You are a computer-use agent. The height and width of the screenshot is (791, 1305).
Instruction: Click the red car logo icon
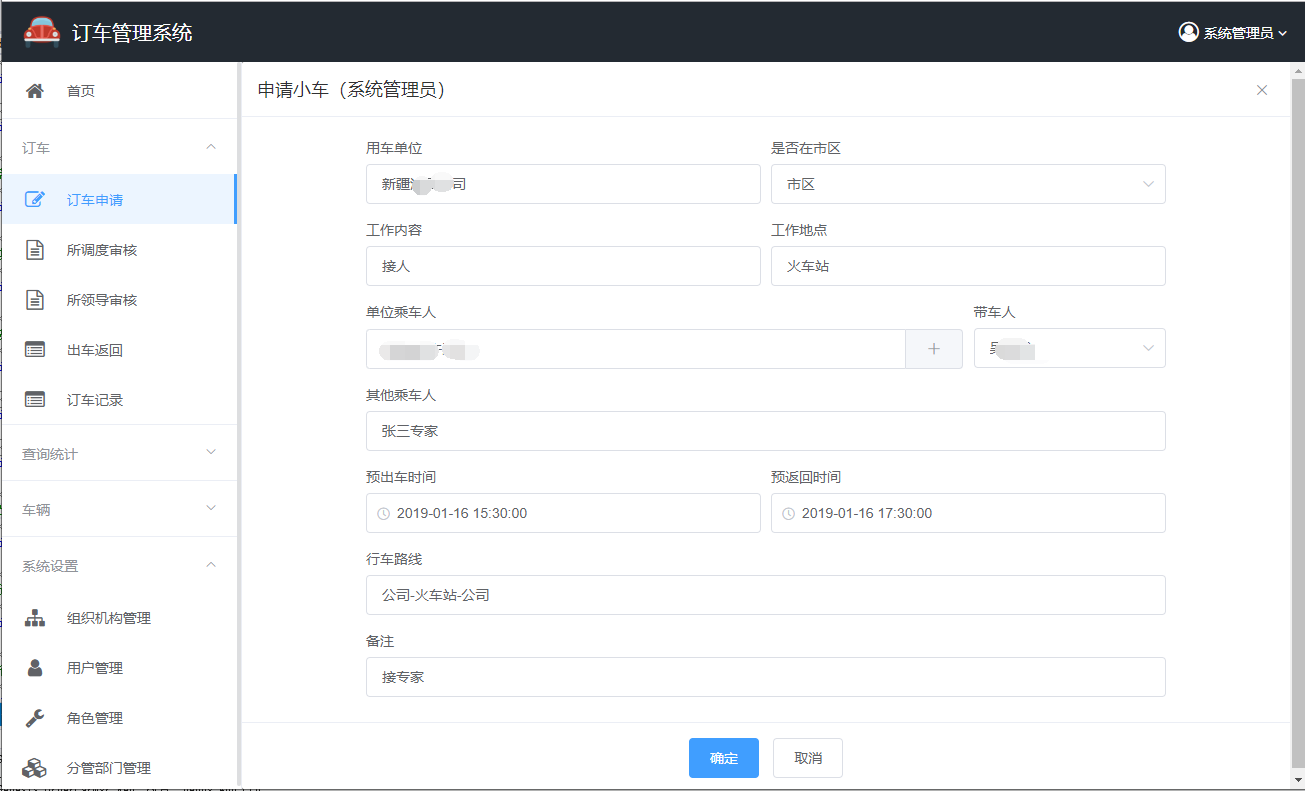tap(42, 32)
